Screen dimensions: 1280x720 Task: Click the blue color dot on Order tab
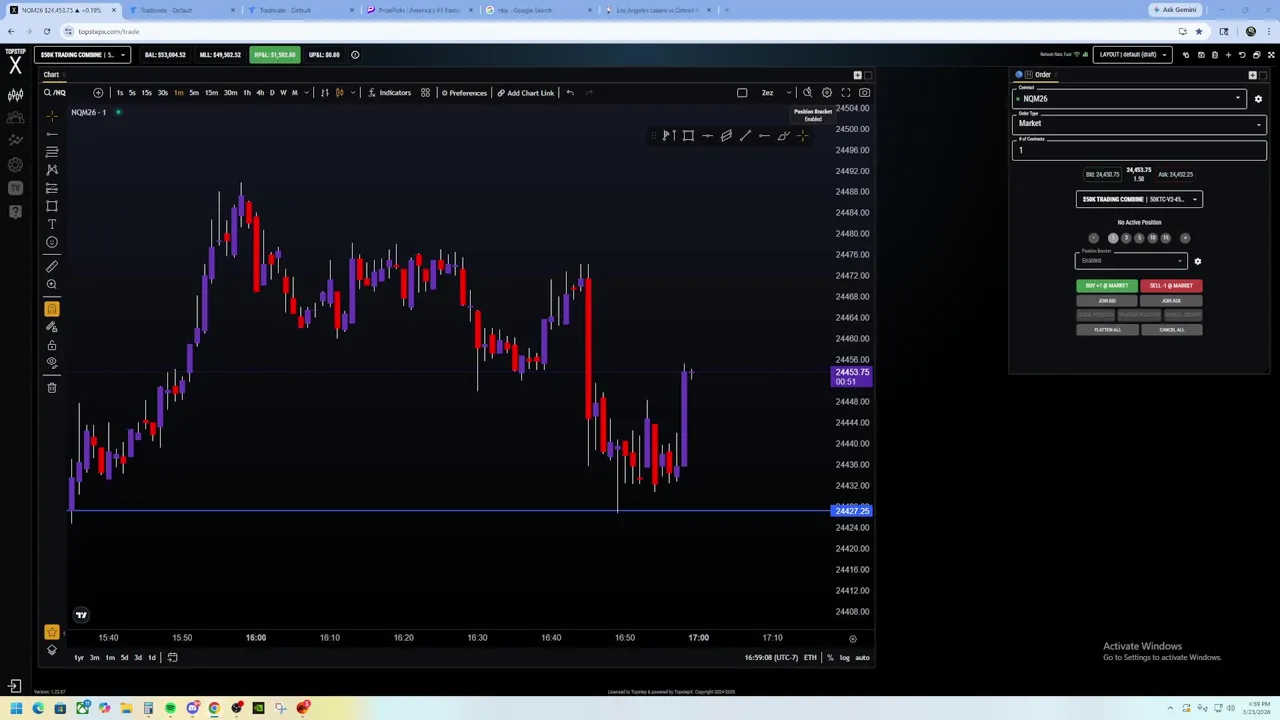pyautogui.click(x=1019, y=75)
